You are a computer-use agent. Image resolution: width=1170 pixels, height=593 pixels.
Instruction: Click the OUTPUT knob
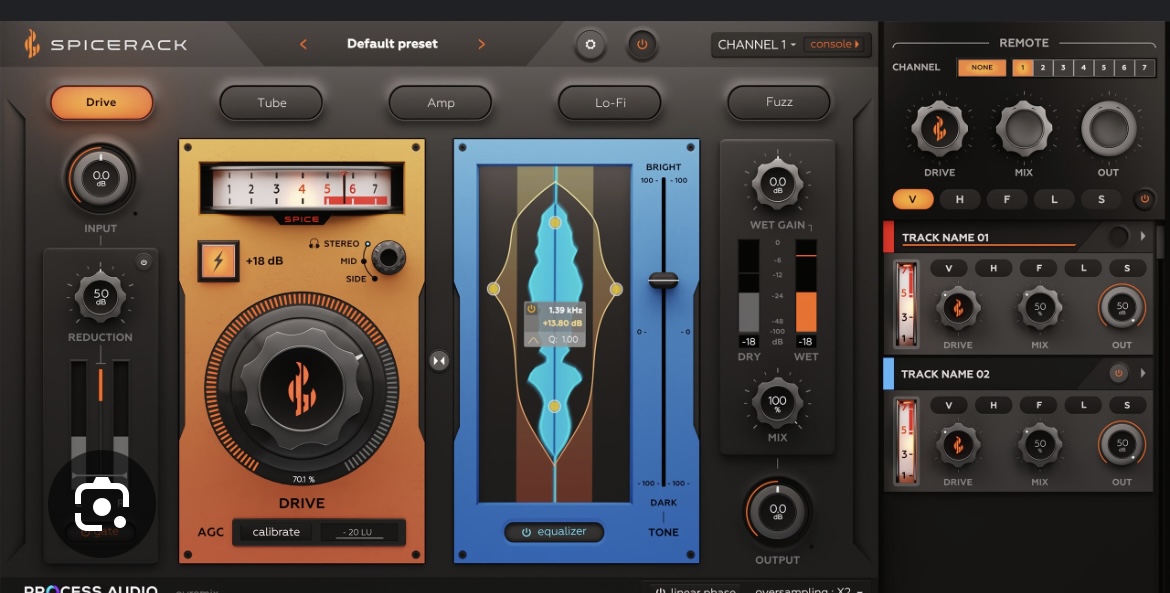pos(778,512)
